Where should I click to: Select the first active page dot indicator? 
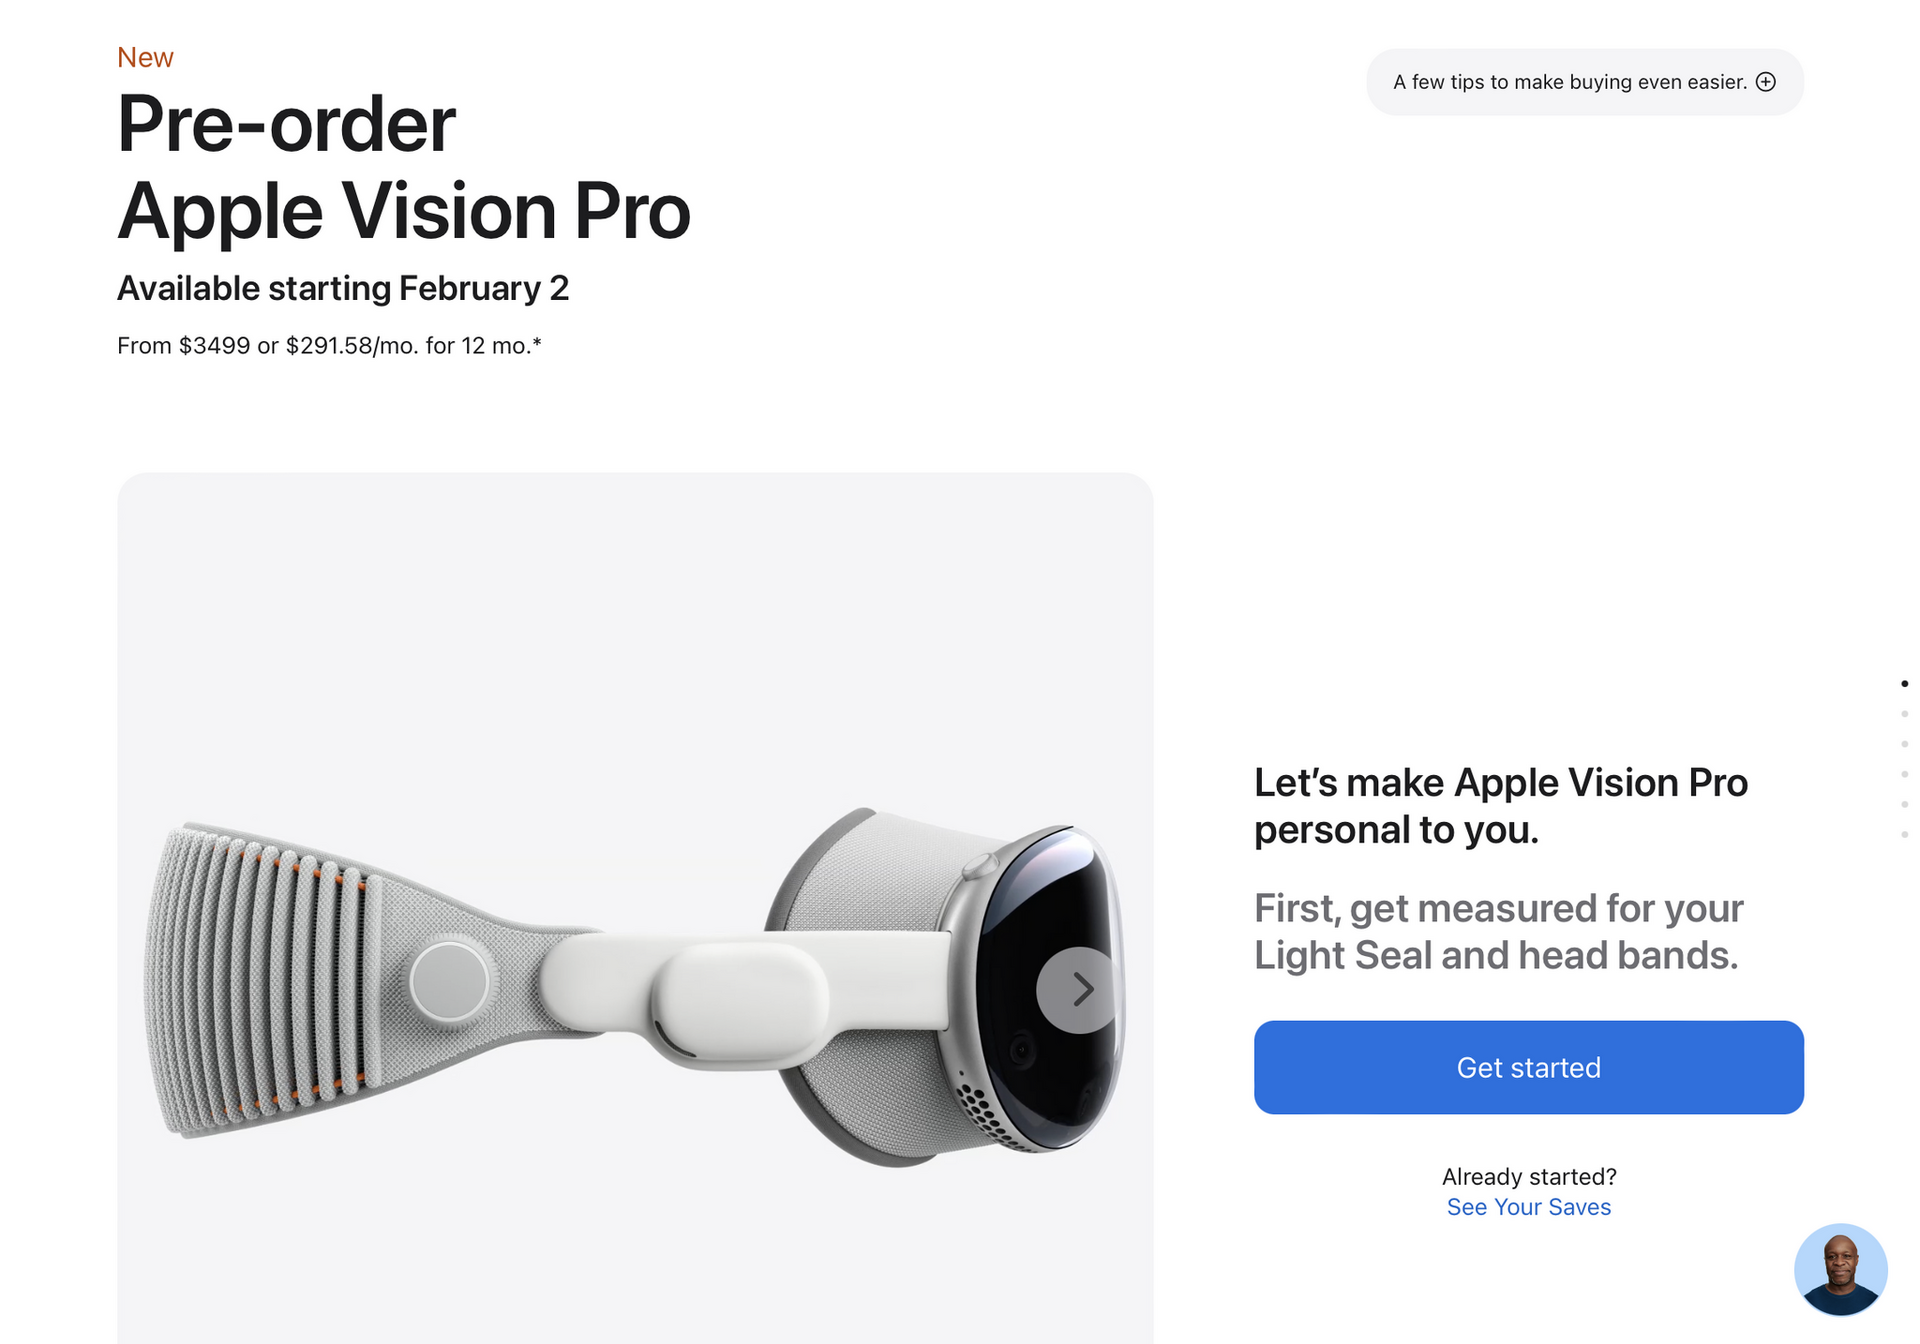pyautogui.click(x=1904, y=684)
